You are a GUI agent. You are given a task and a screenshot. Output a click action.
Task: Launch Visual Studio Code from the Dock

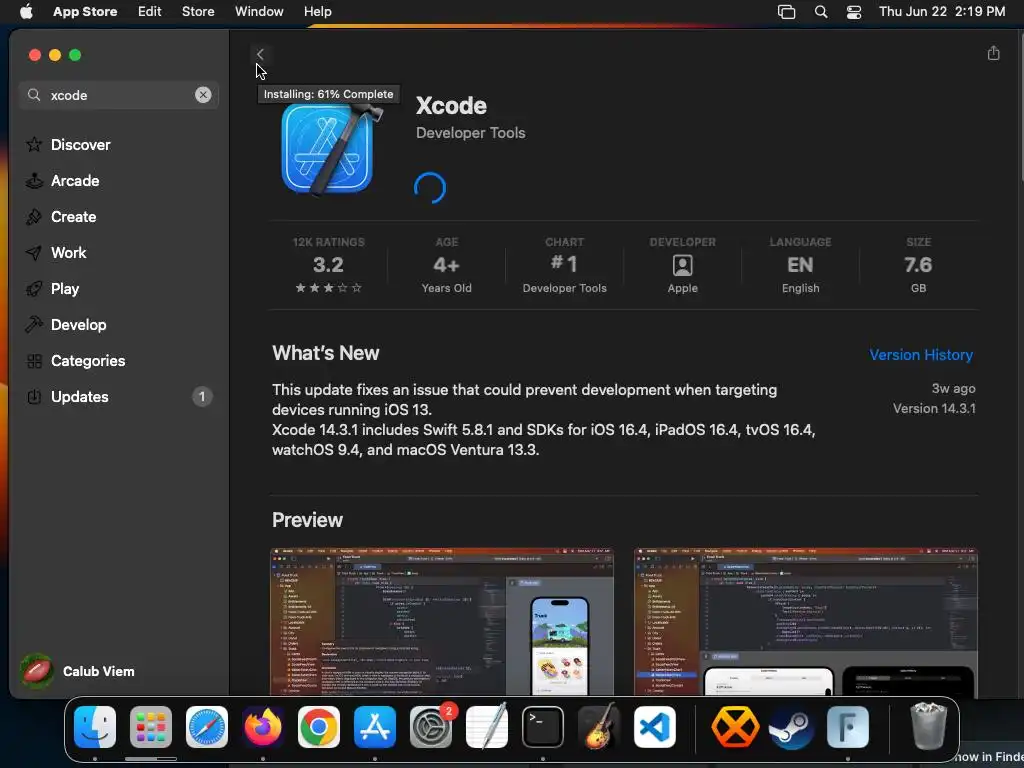click(654, 727)
